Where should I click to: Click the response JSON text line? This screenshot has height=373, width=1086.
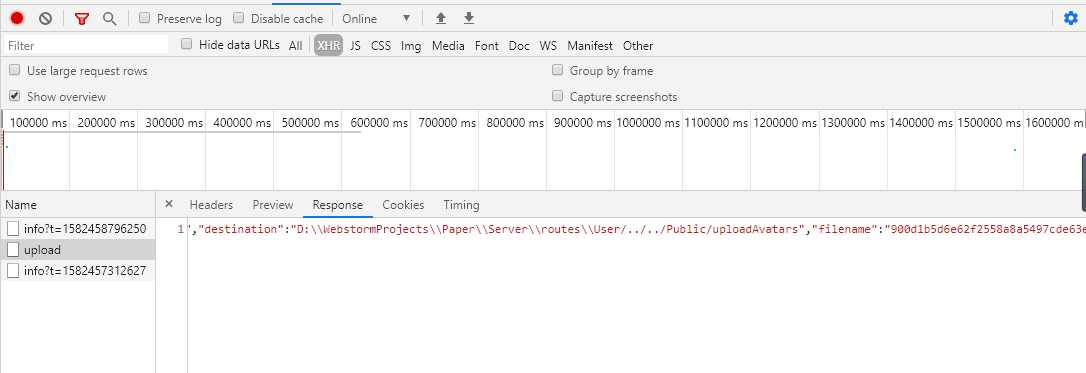point(637,229)
